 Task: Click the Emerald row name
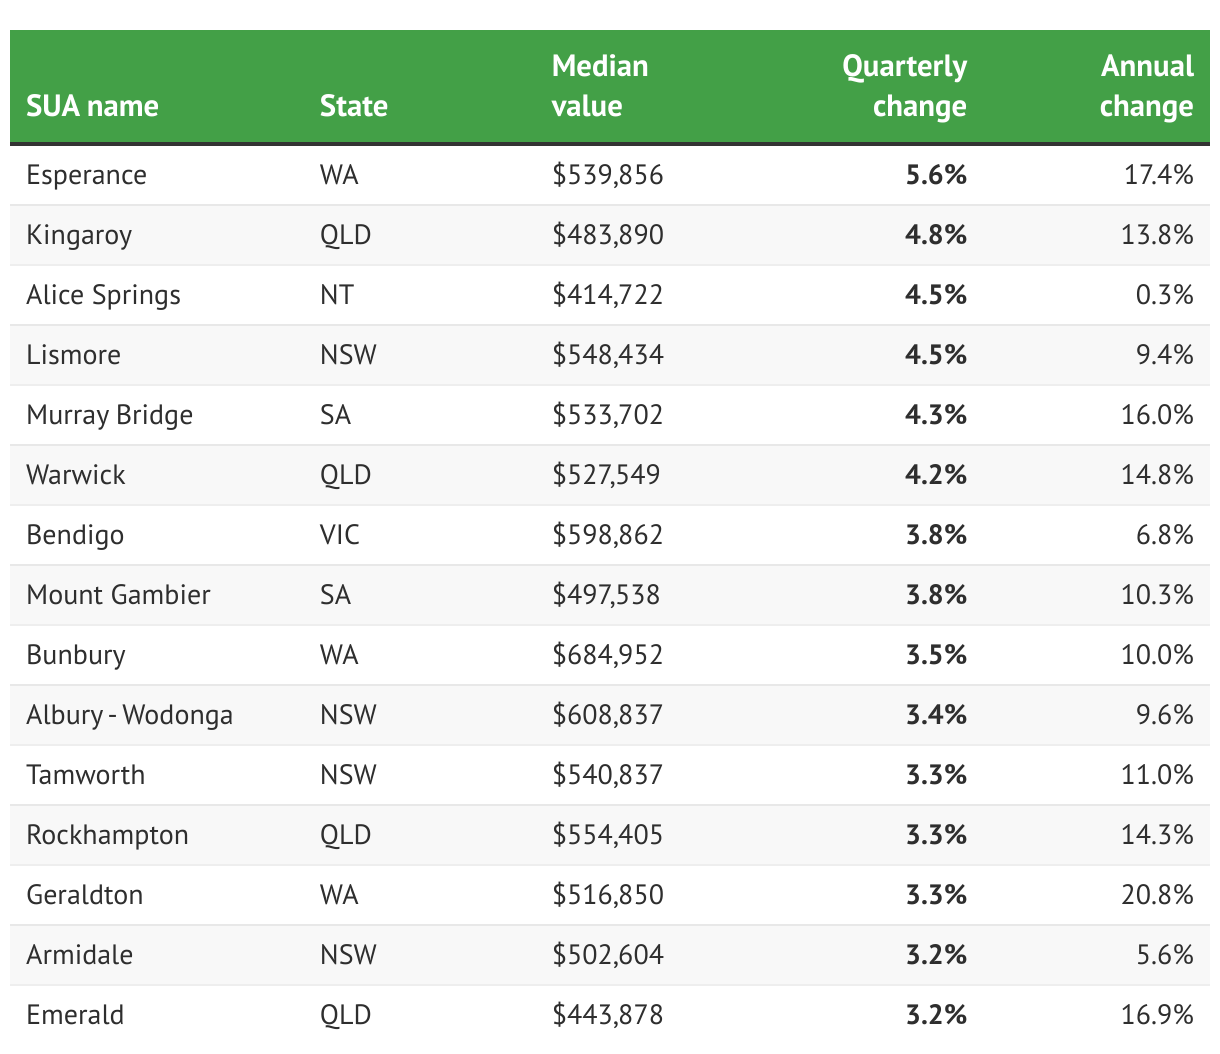[75, 1015]
